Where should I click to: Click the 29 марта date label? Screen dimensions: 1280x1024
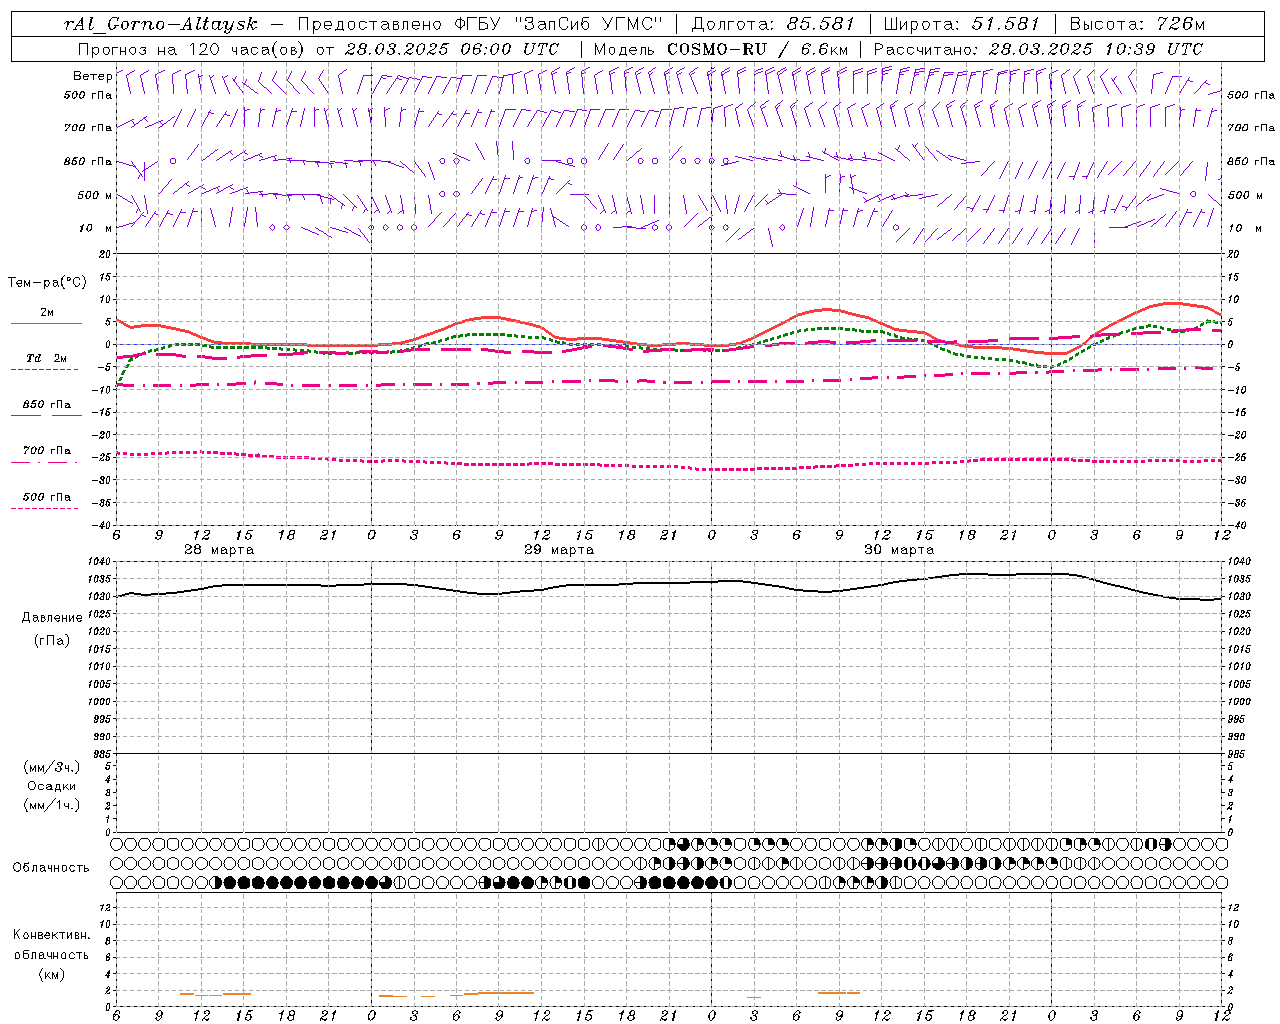559,550
